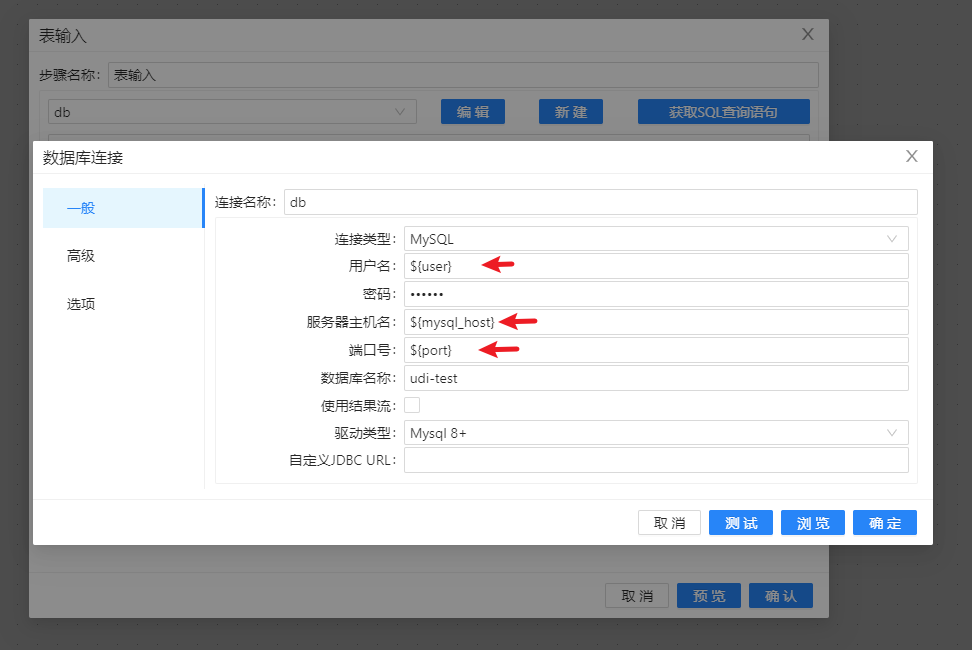The image size is (972, 650).
Task: Click the 端口号 field with ${port}
Action: [x=656, y=350]
